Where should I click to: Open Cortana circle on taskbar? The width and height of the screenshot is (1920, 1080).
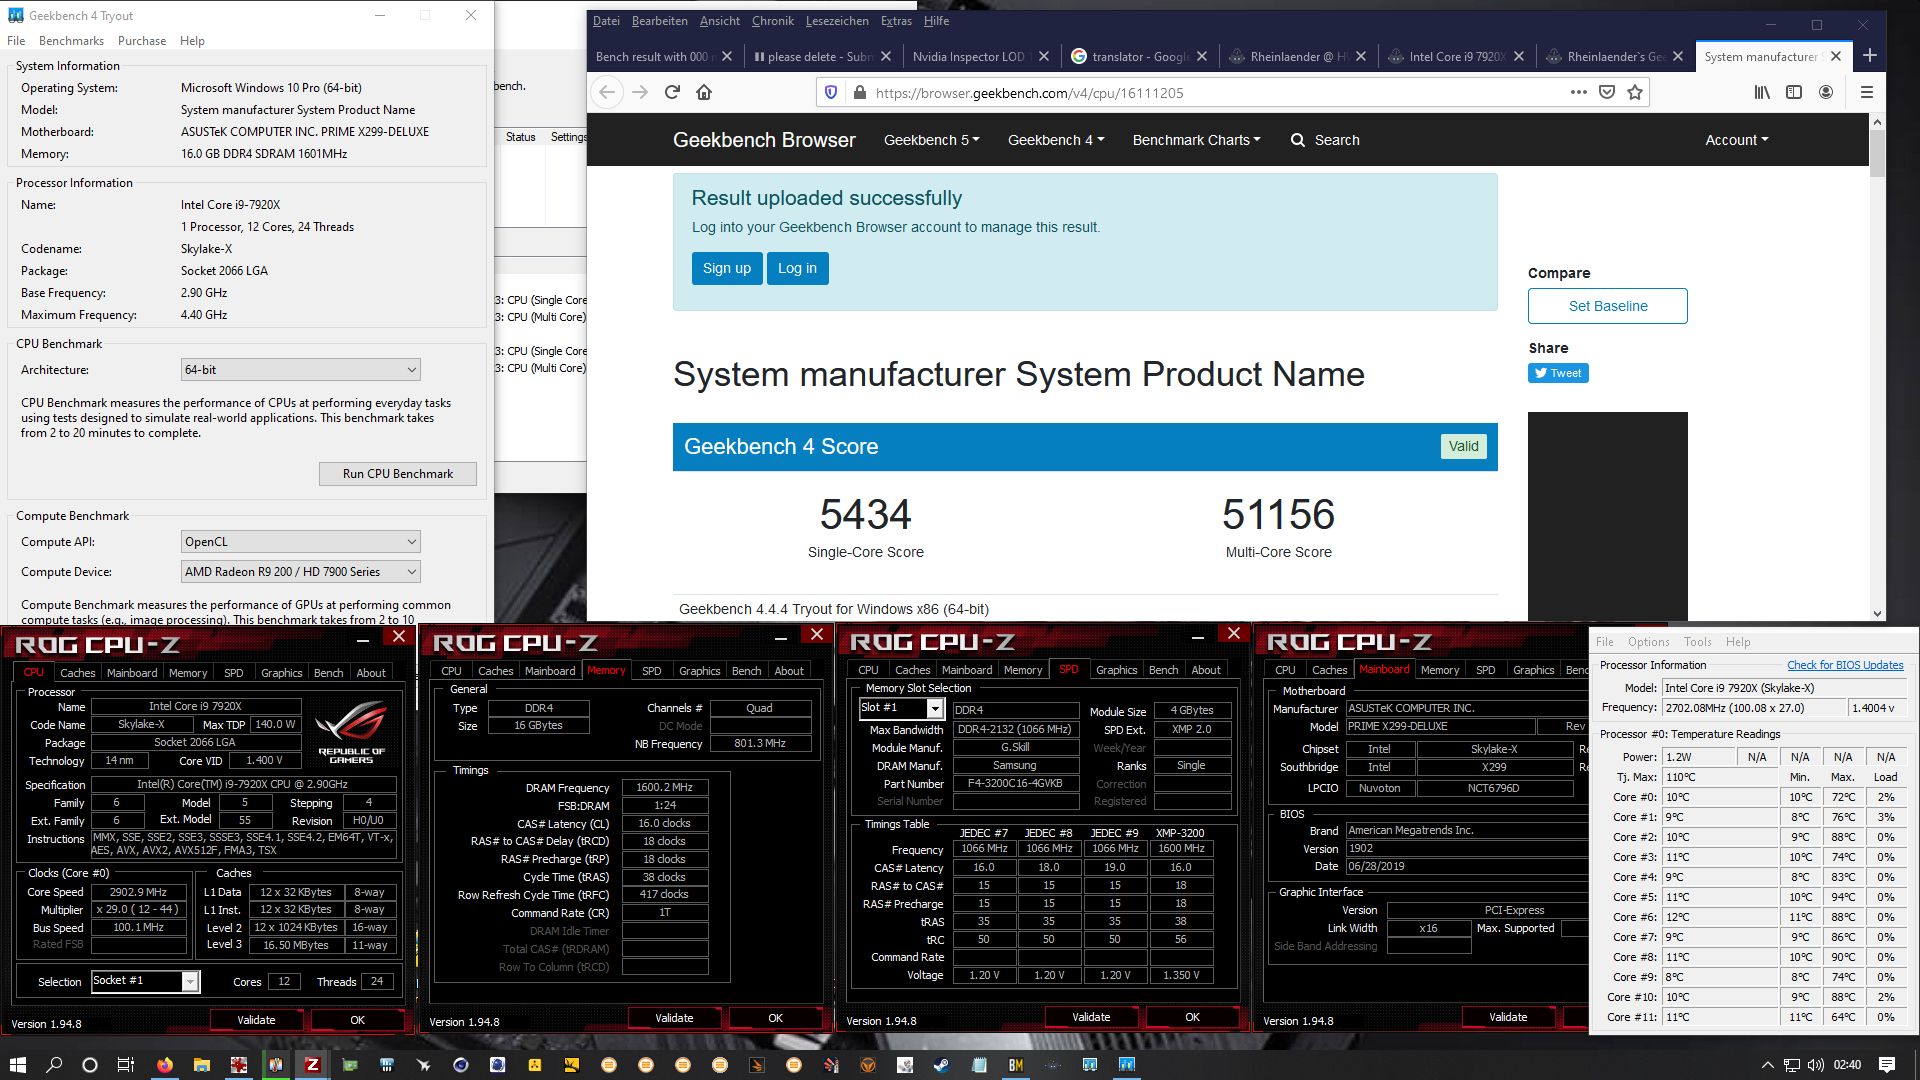[x=90, y=1064]
